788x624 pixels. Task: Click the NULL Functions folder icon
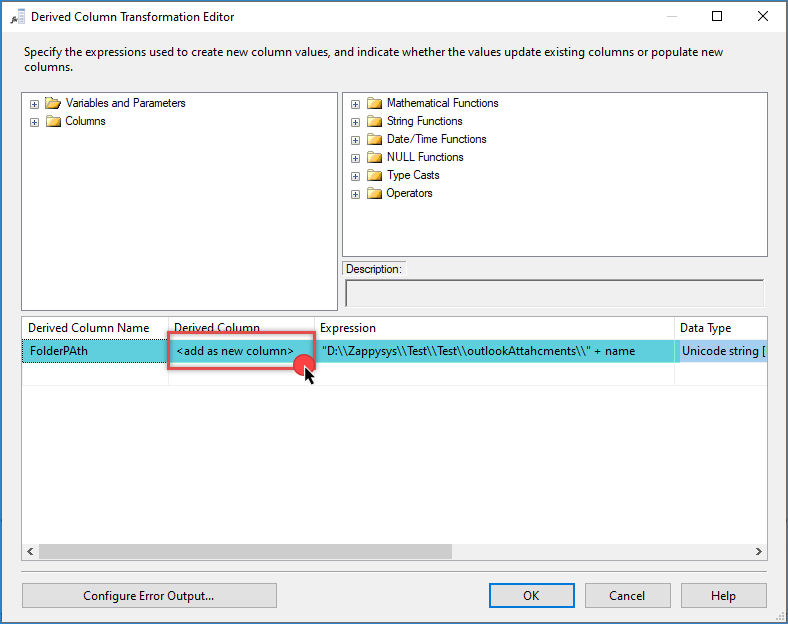tap(375, 157)
